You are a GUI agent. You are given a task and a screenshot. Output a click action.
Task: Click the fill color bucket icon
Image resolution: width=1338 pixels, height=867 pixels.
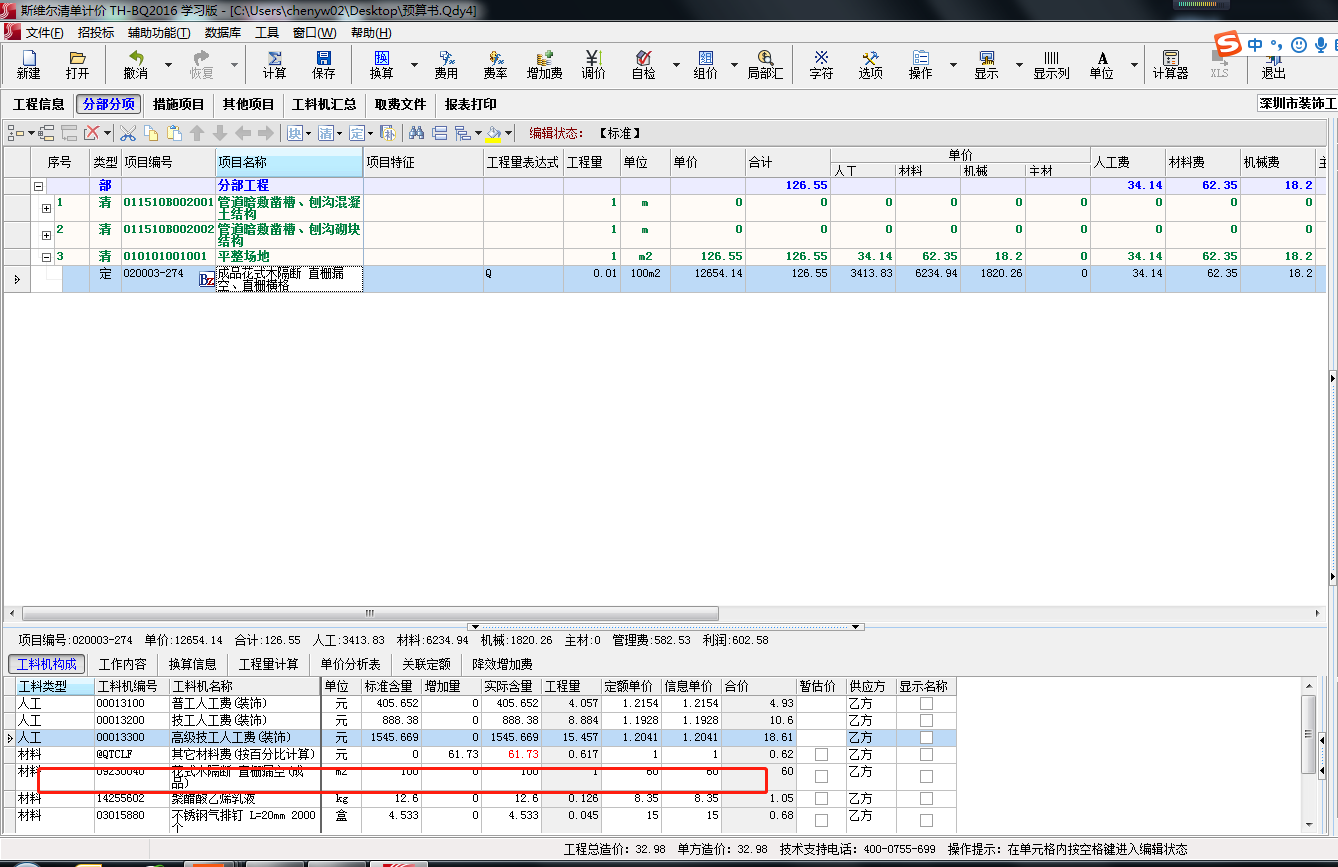coord(492,133)
